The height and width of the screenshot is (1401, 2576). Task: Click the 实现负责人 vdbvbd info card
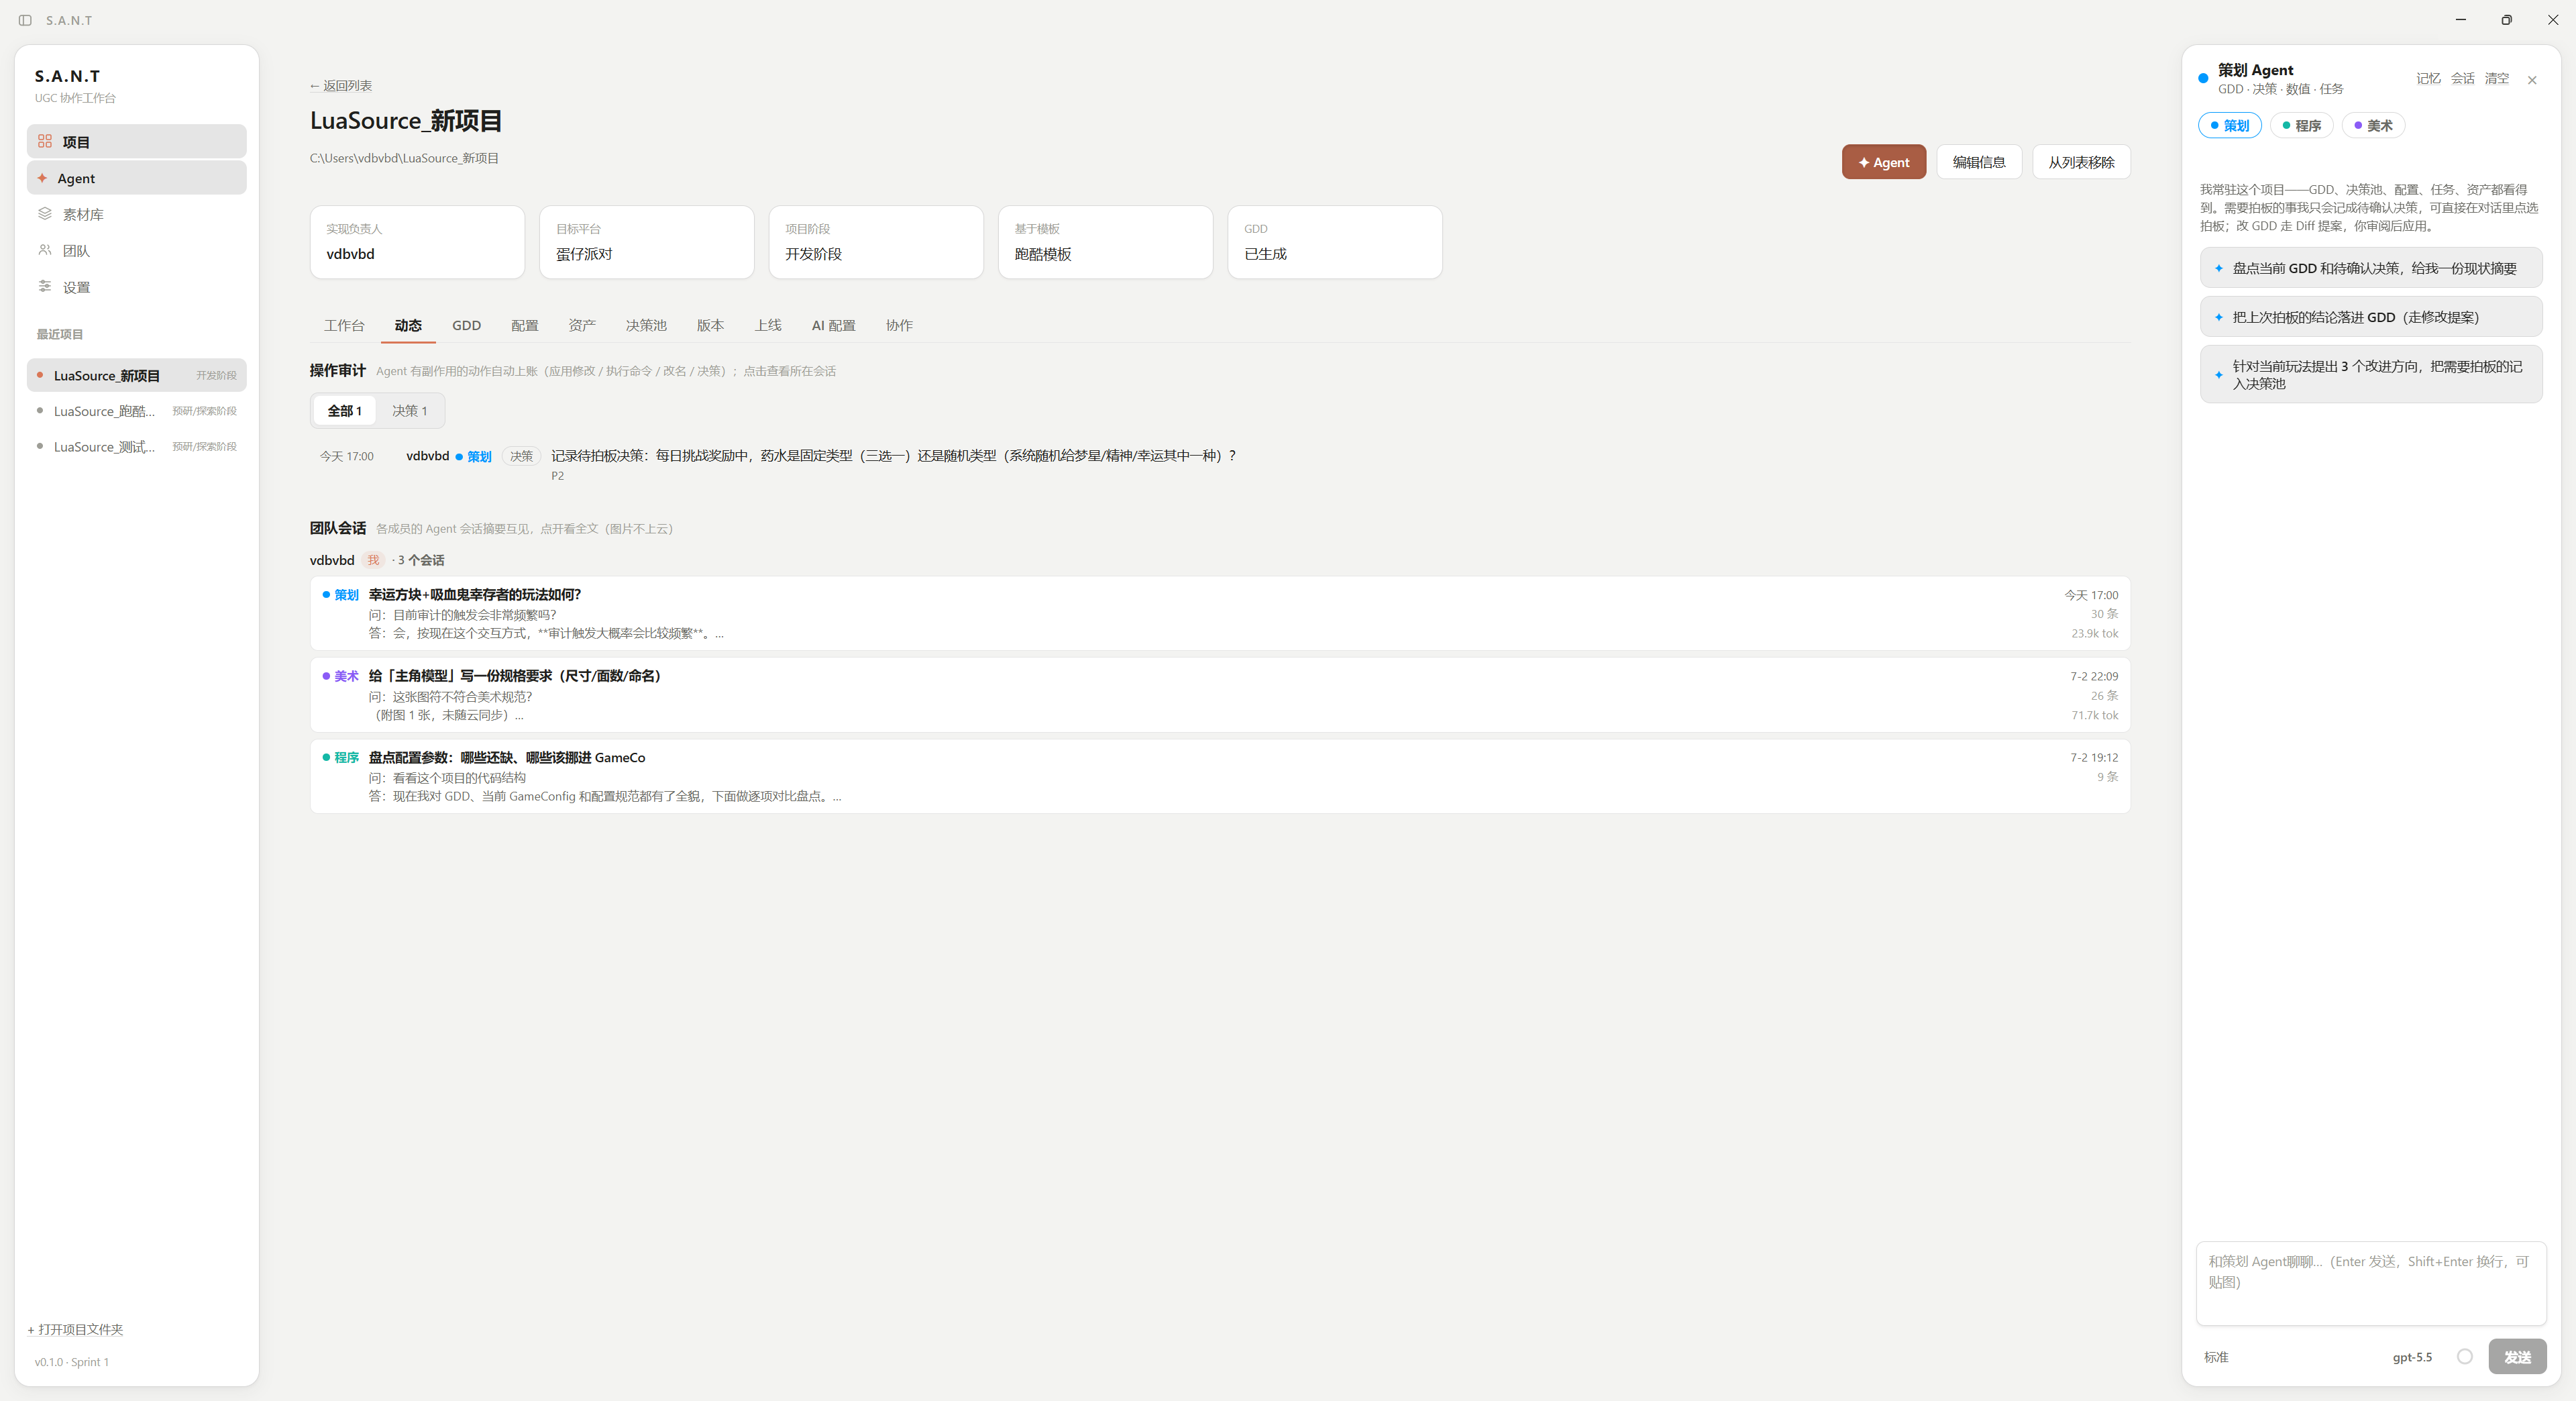click(x=417, y=242)
